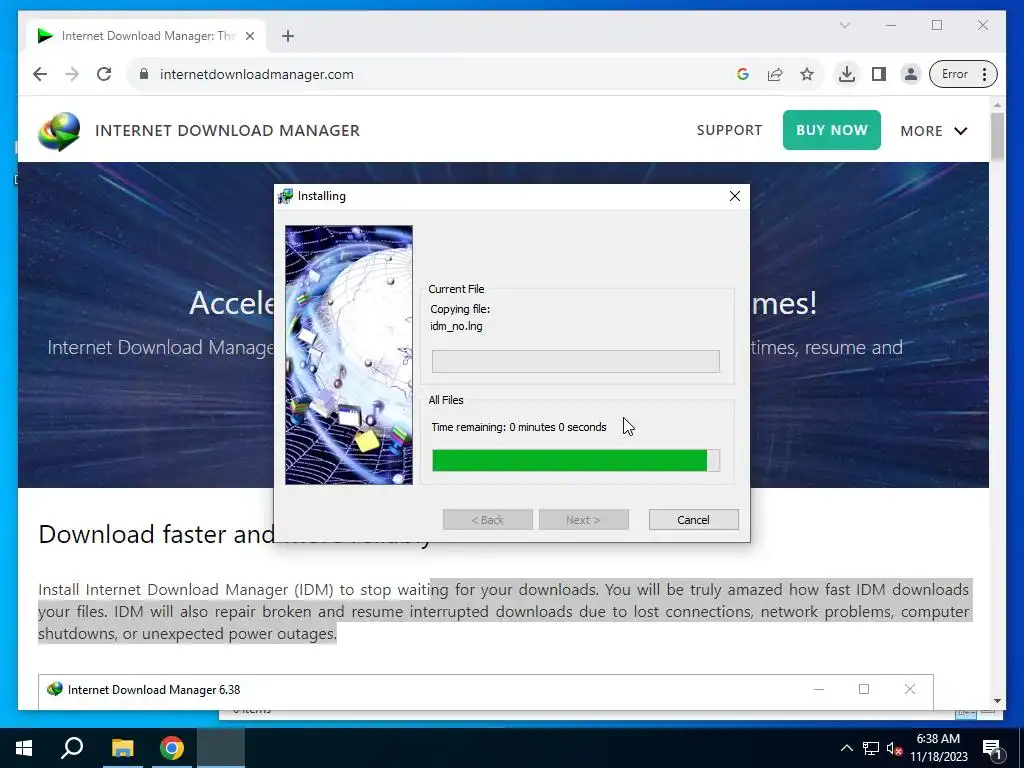The height and width of the screenshot is (768, 1024).
Task: Click the muted volume tray icon
Action: 893,748
